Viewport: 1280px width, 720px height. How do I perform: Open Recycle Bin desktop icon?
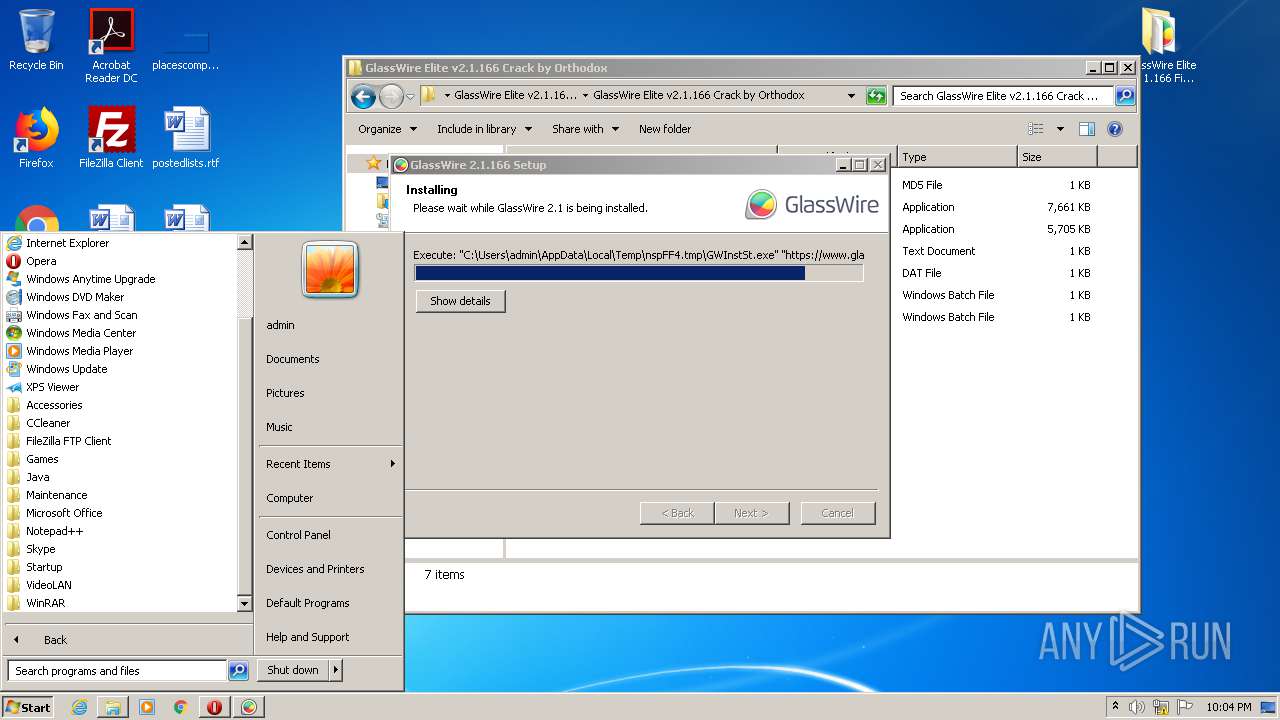(x=36, y=40)
